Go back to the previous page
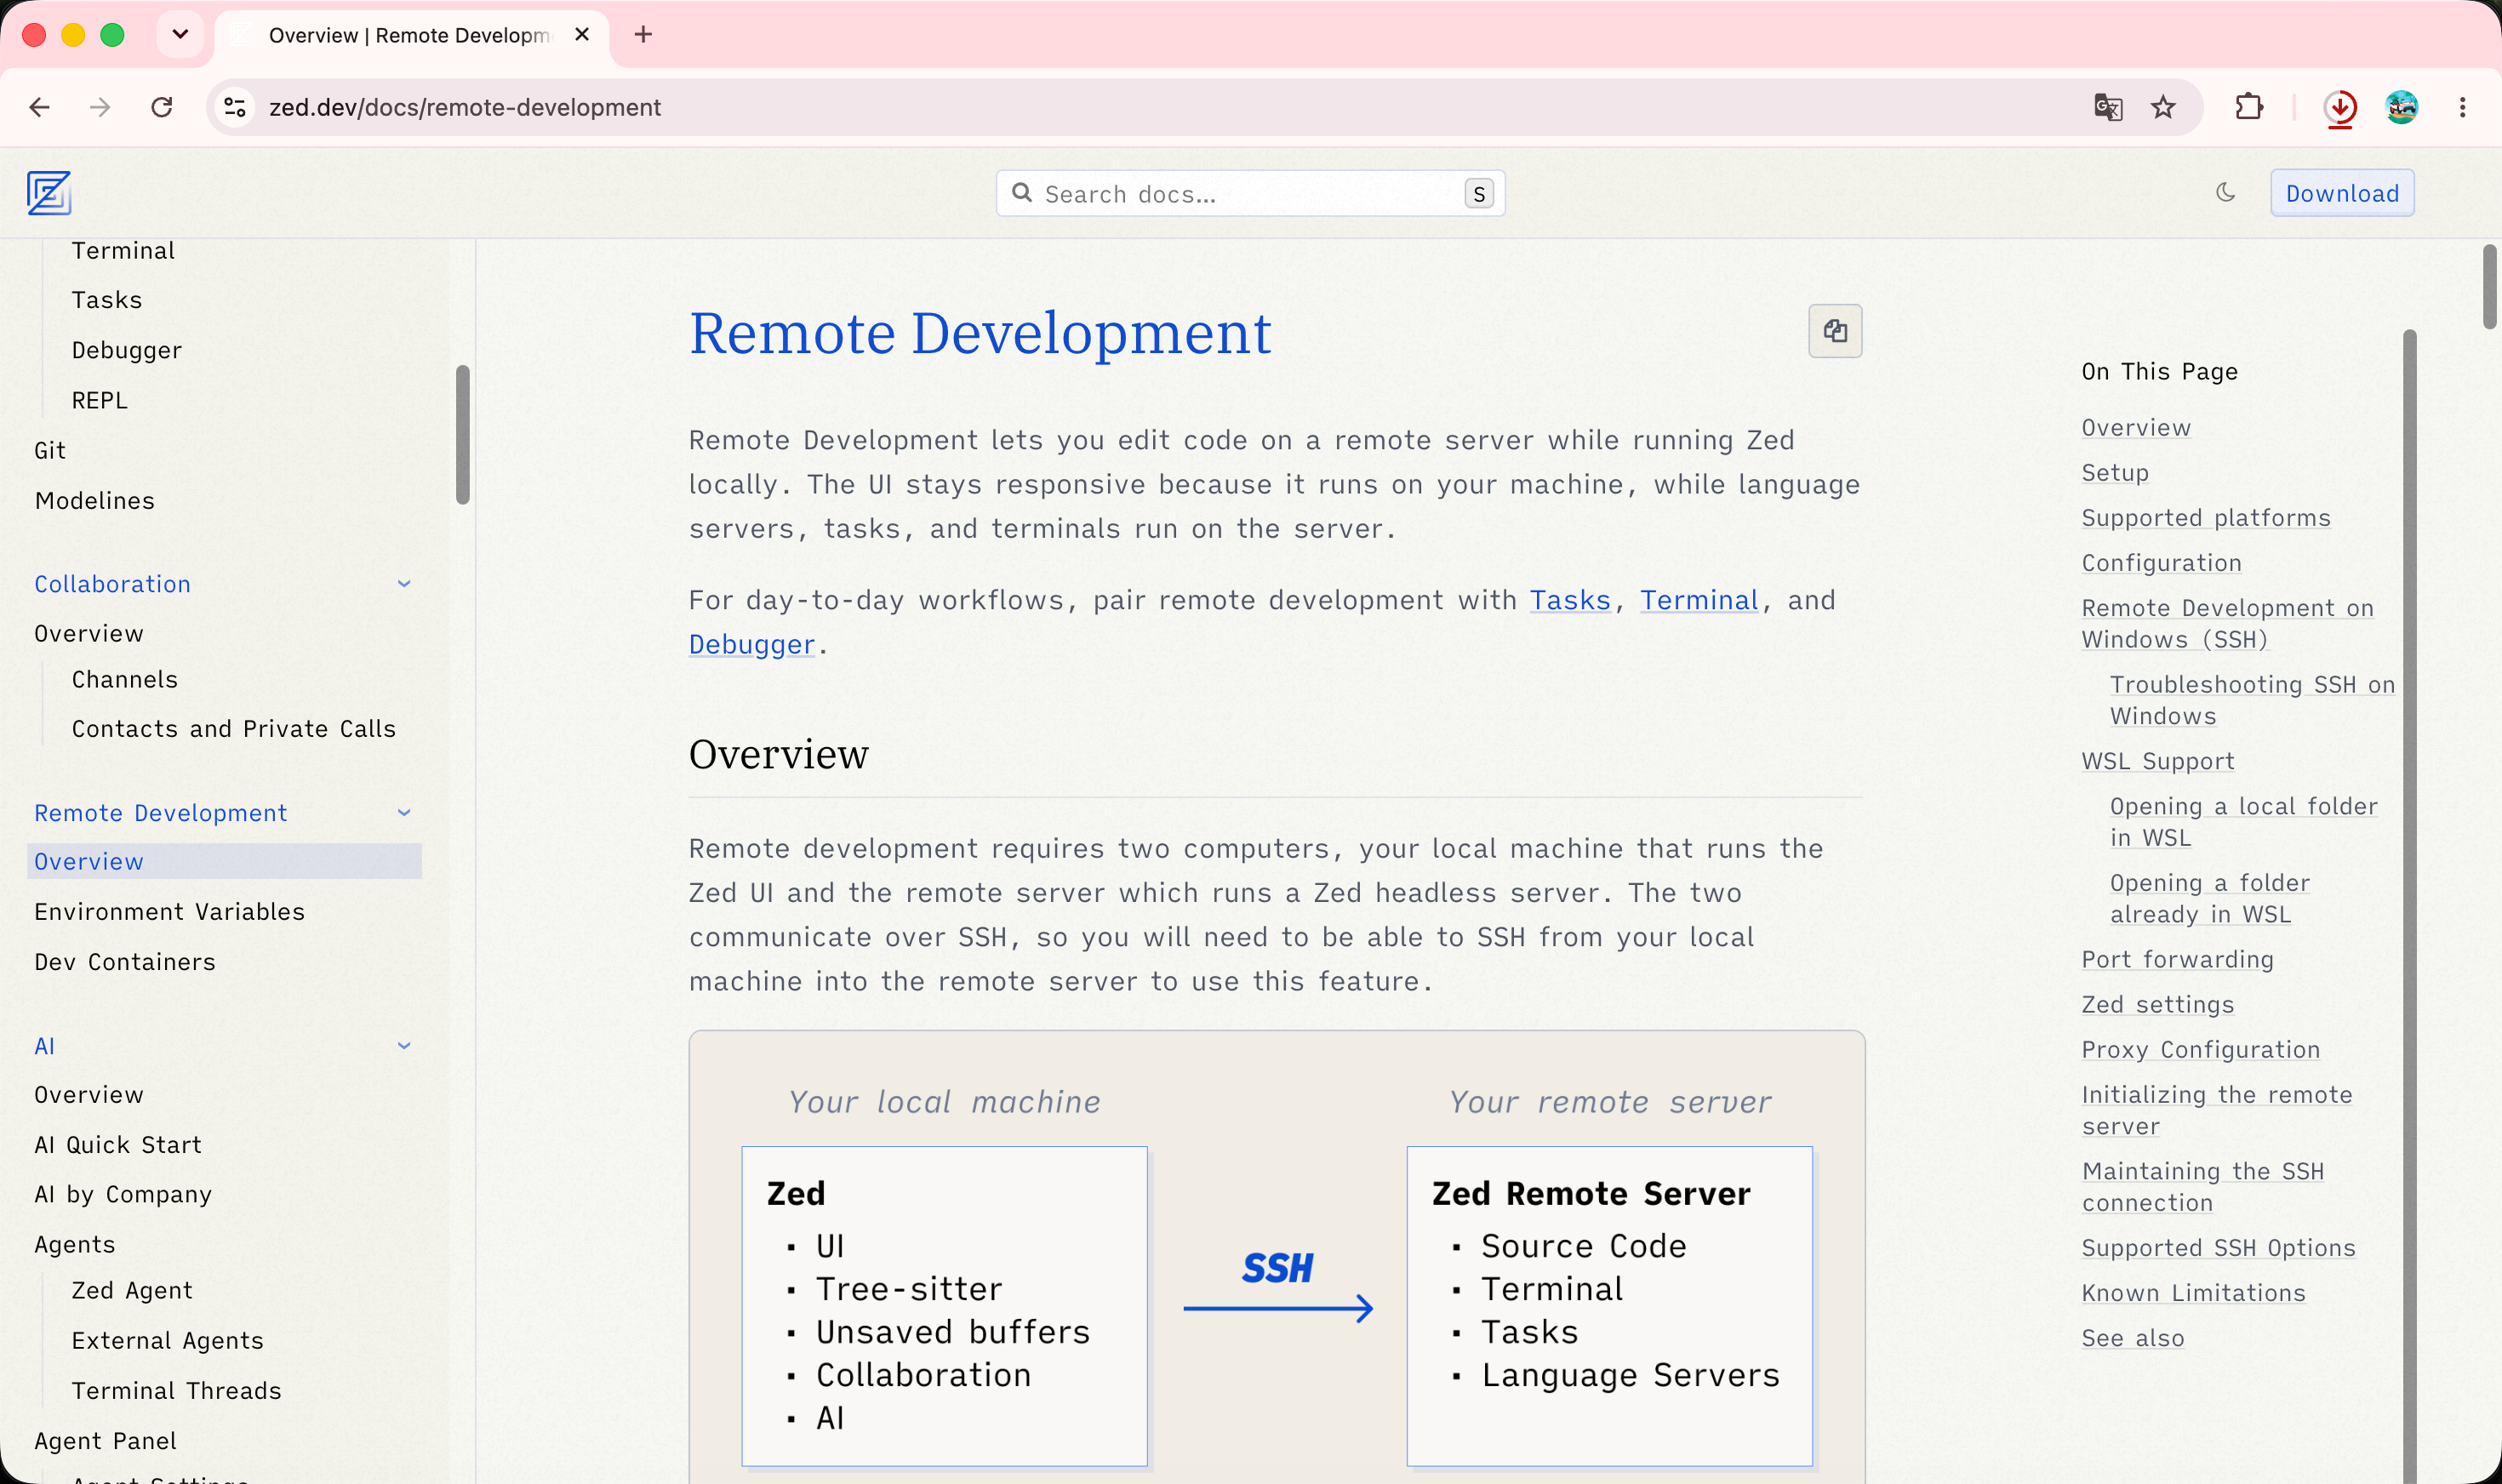Screen dimensions: 2502x1484 tap(40, 107)
